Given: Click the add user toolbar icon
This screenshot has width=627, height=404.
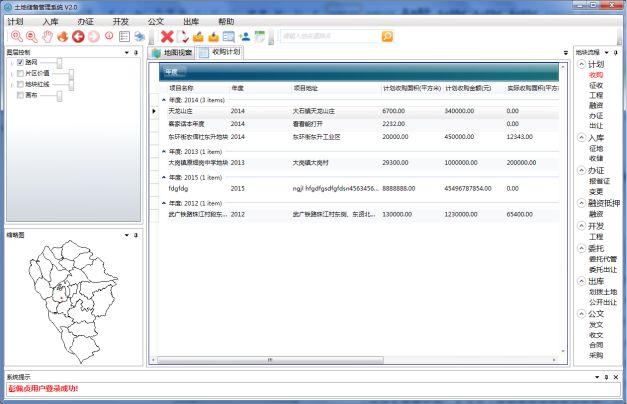Looking at the screenshot, I should 244,37.
